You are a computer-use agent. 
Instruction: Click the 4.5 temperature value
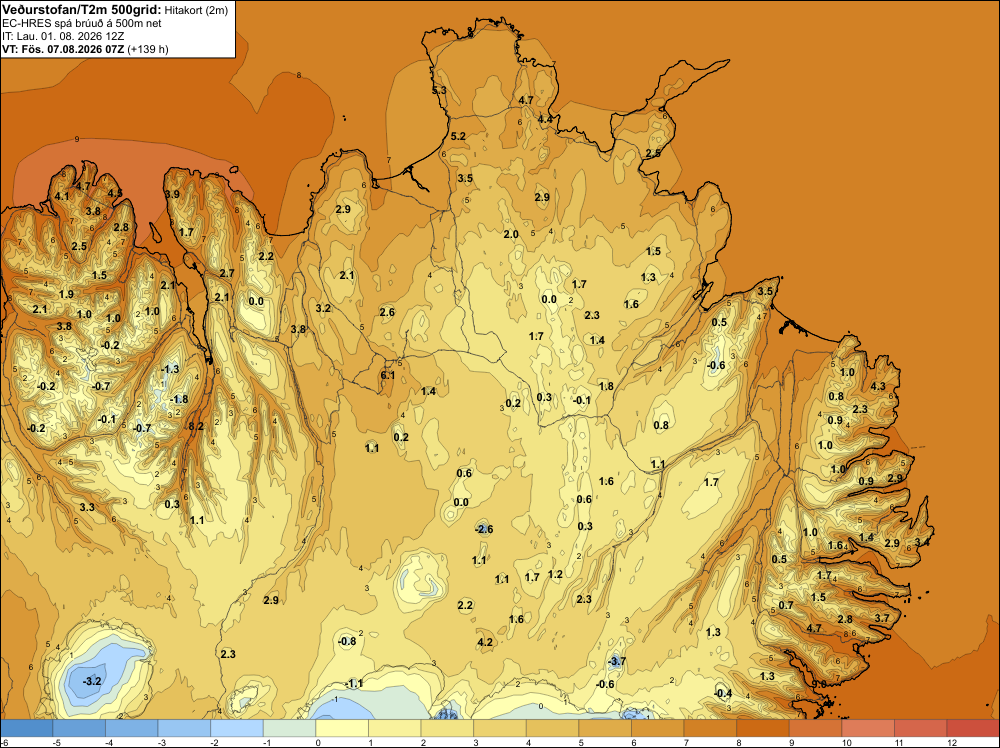(115, 193)
